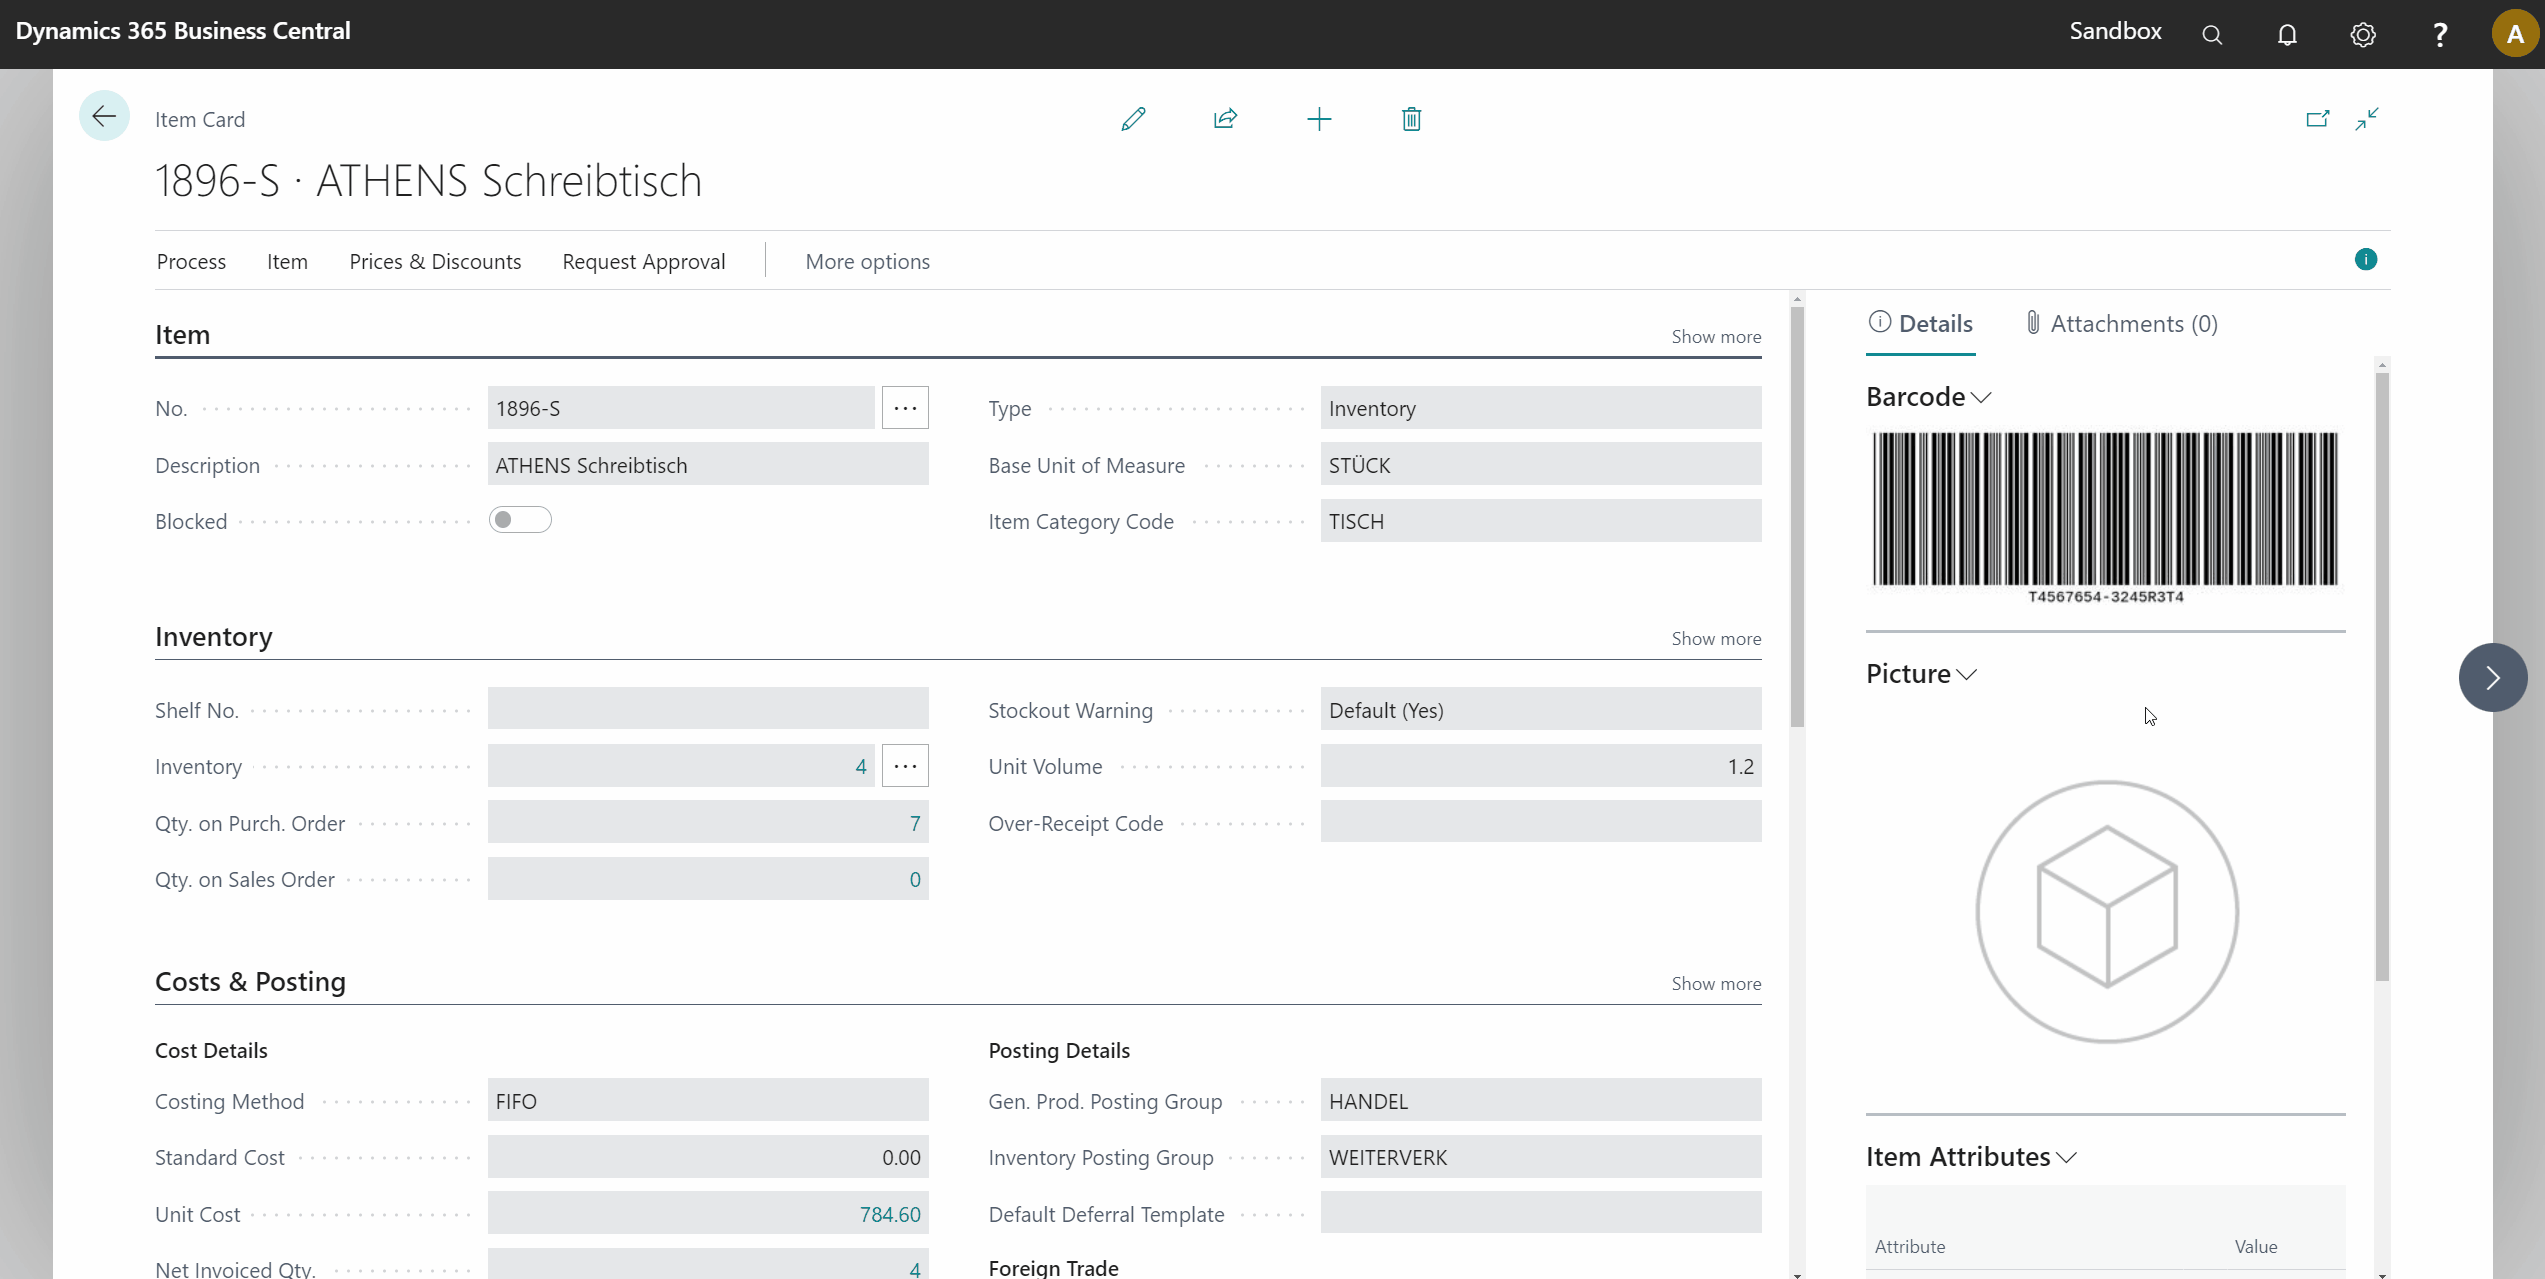This screenshot has width=2545, height=1279.
Task: Go back using the back arrow
Action: point(104,117)
